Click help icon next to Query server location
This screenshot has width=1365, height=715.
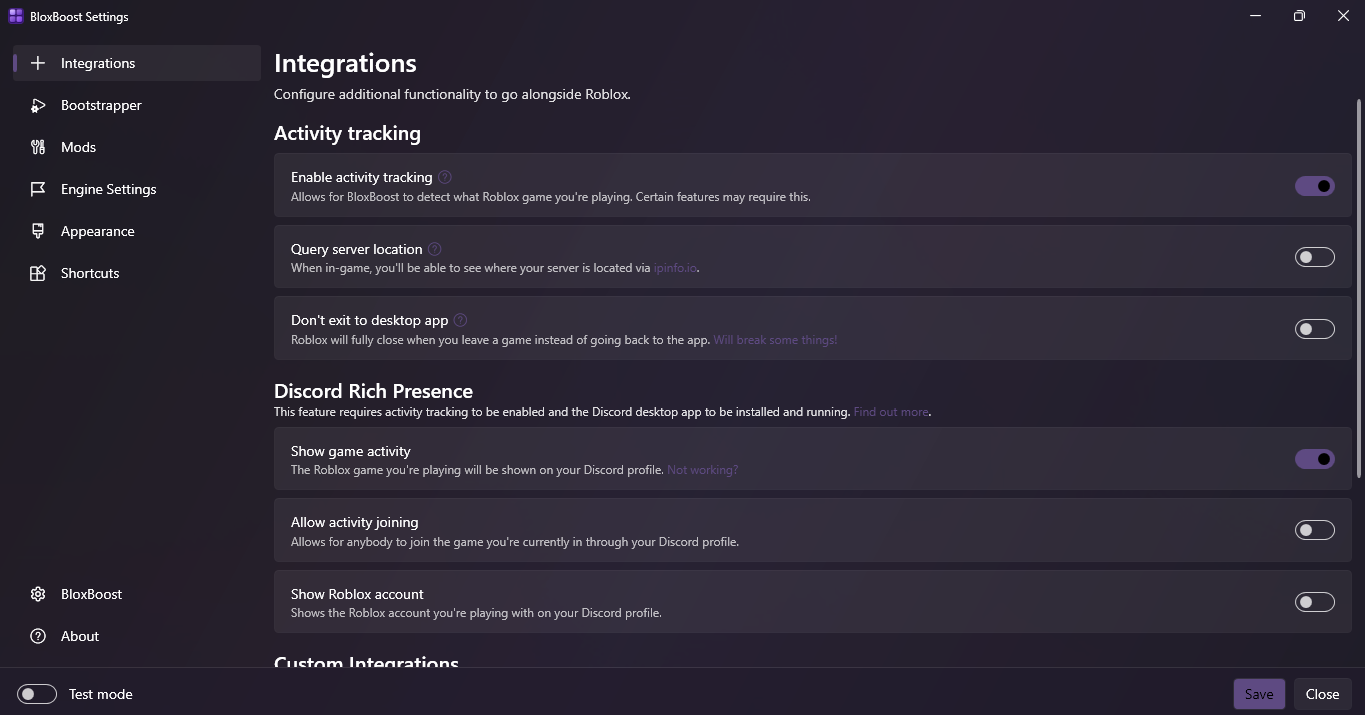point(435,249)
